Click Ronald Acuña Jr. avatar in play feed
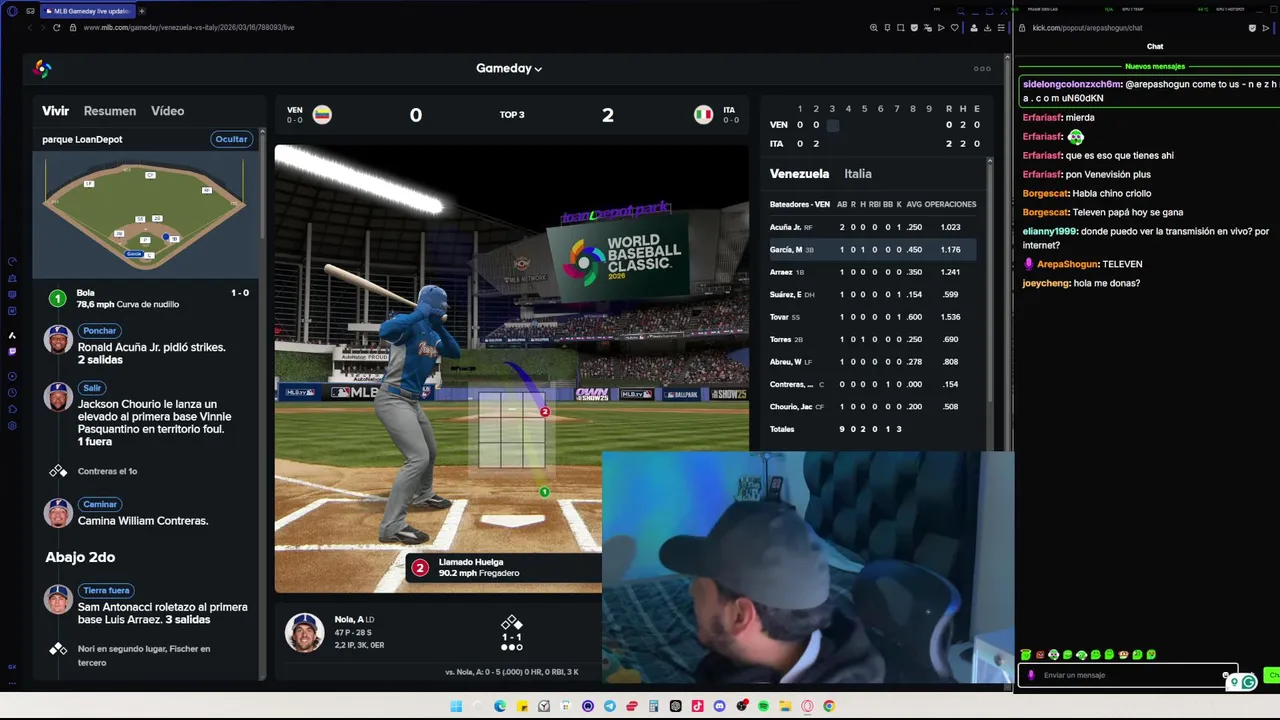Screen dimensions: 1280x720 coord(58,339)
